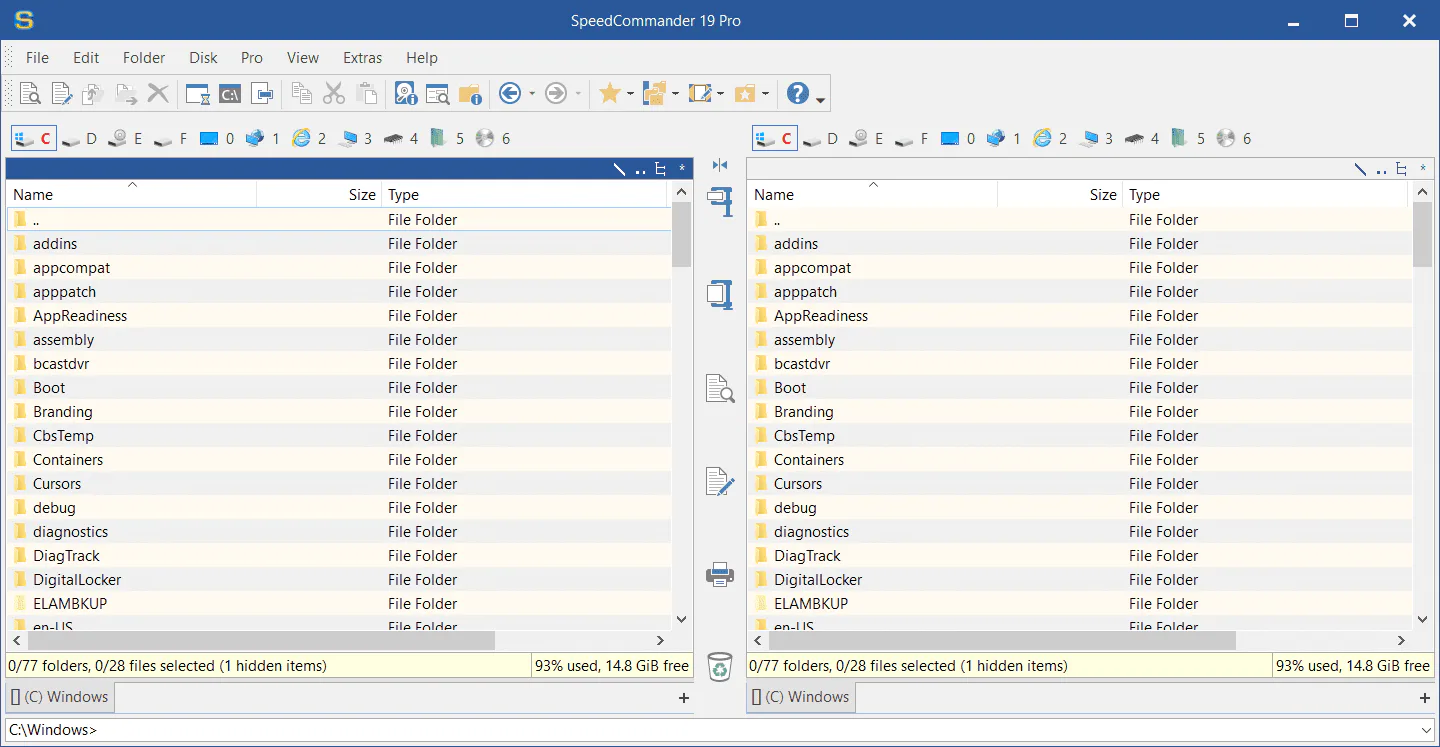Click the recycle bin icon in middle strip
This screenshot has height=747, width=1440.
click(x=720, y=666)
